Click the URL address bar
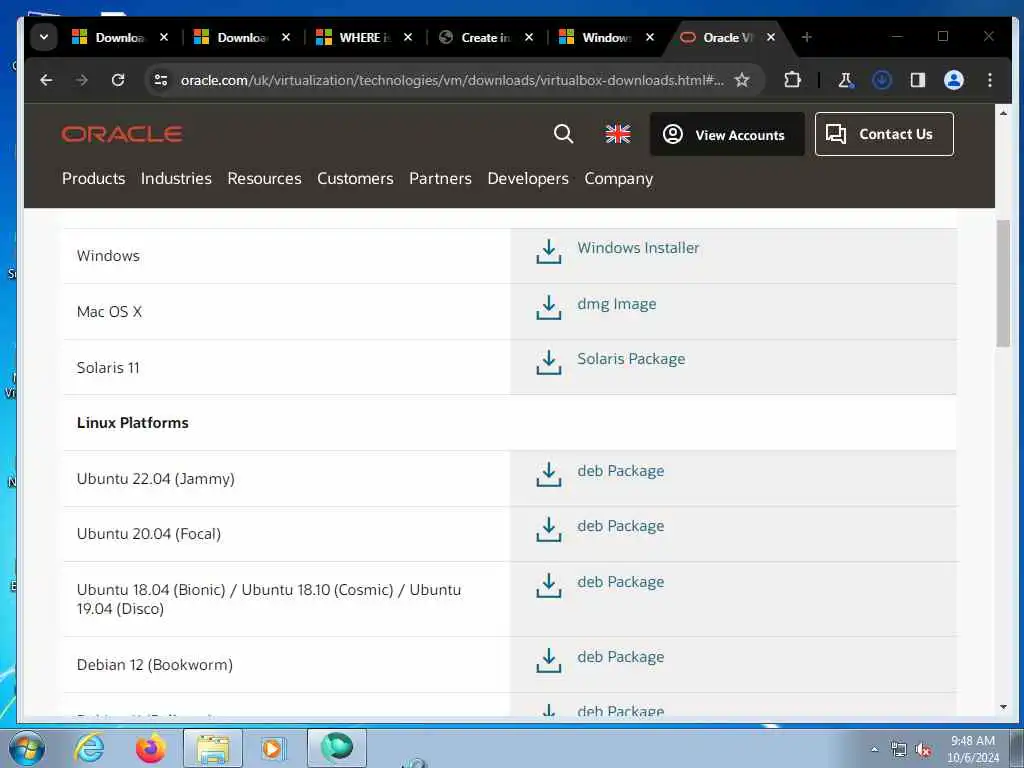 point(451,80)
